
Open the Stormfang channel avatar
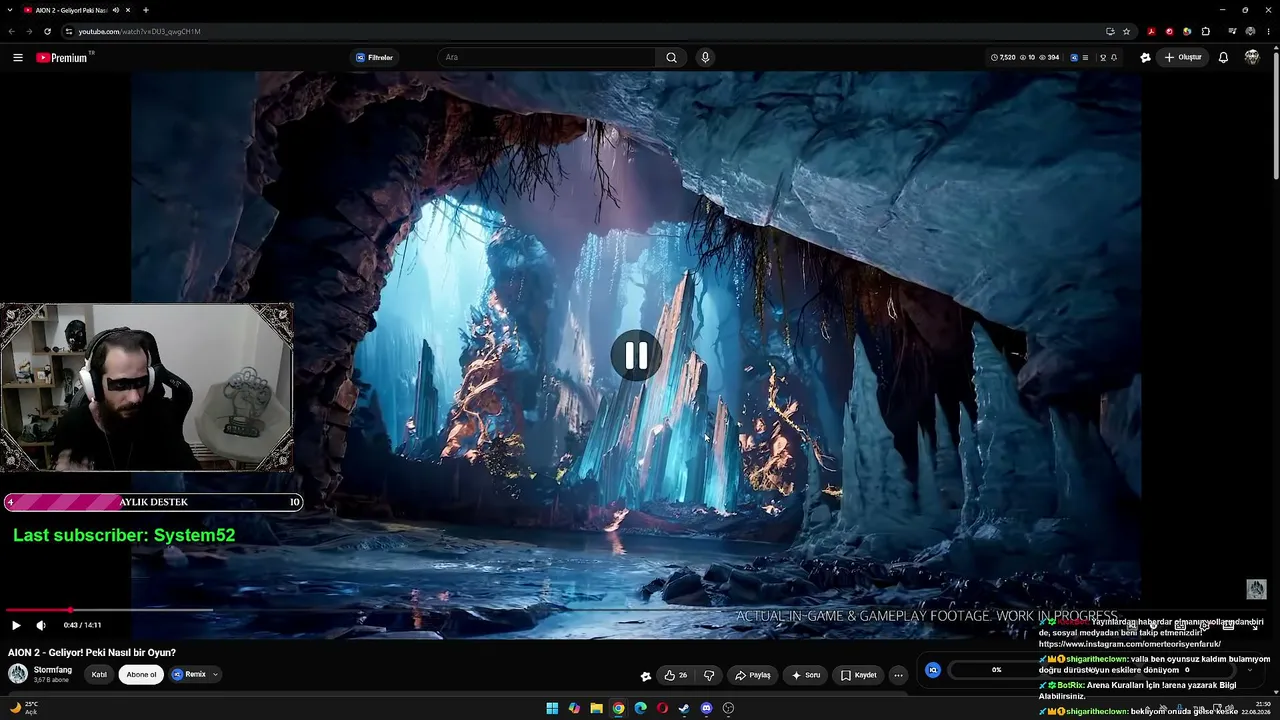[18, 674]
